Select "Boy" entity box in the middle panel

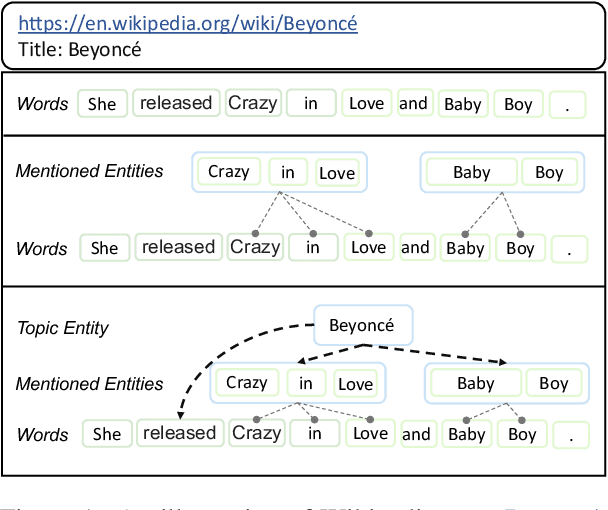(549, 172)
